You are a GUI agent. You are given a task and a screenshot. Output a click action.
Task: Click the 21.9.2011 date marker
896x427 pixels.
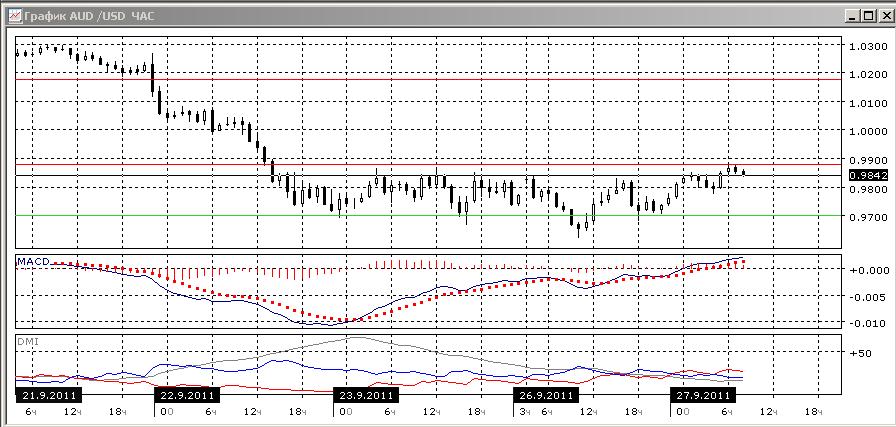[49, 395]
